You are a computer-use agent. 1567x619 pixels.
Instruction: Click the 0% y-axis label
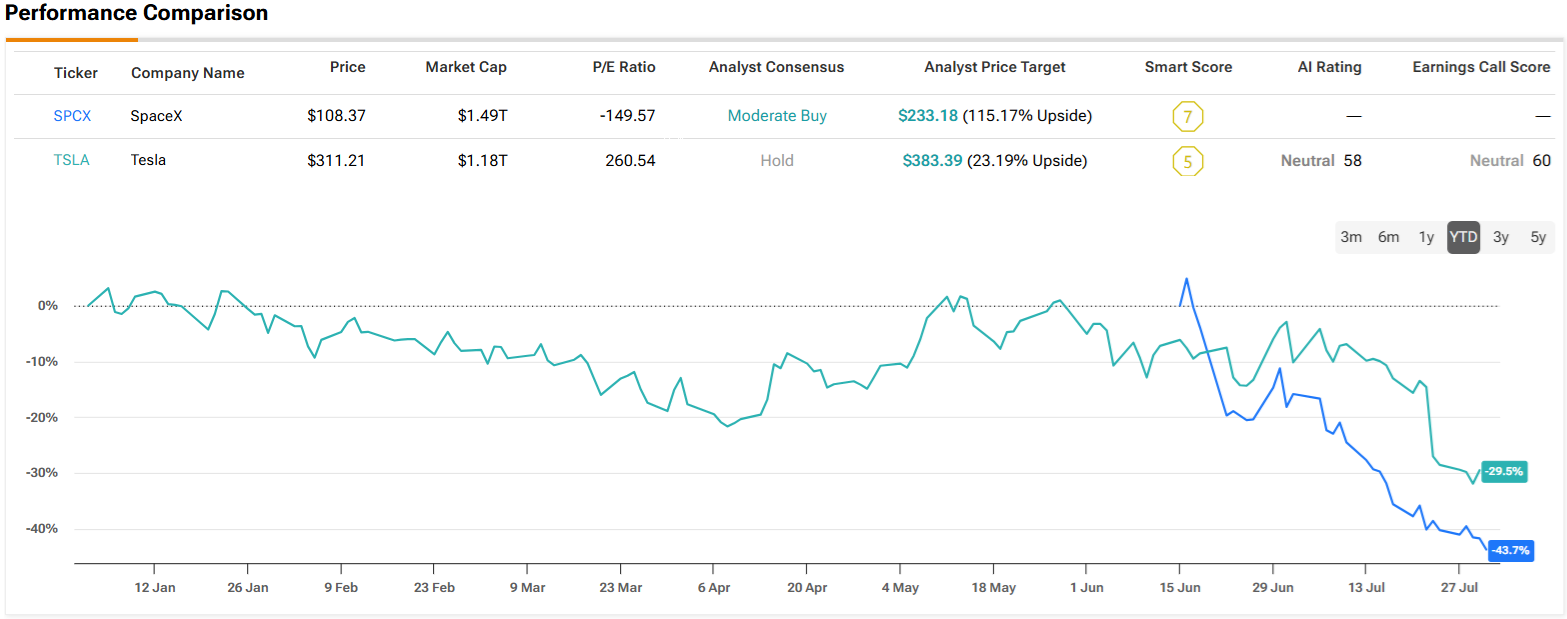(49, 306)
